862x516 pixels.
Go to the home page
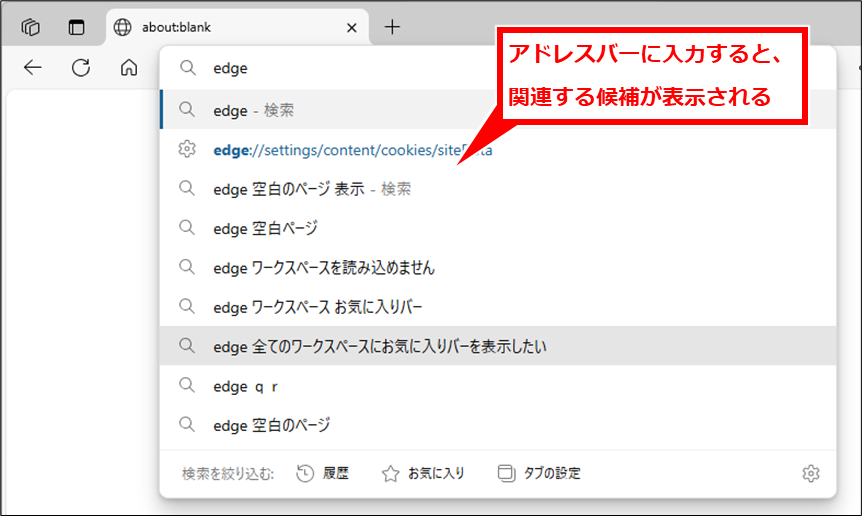129,68
